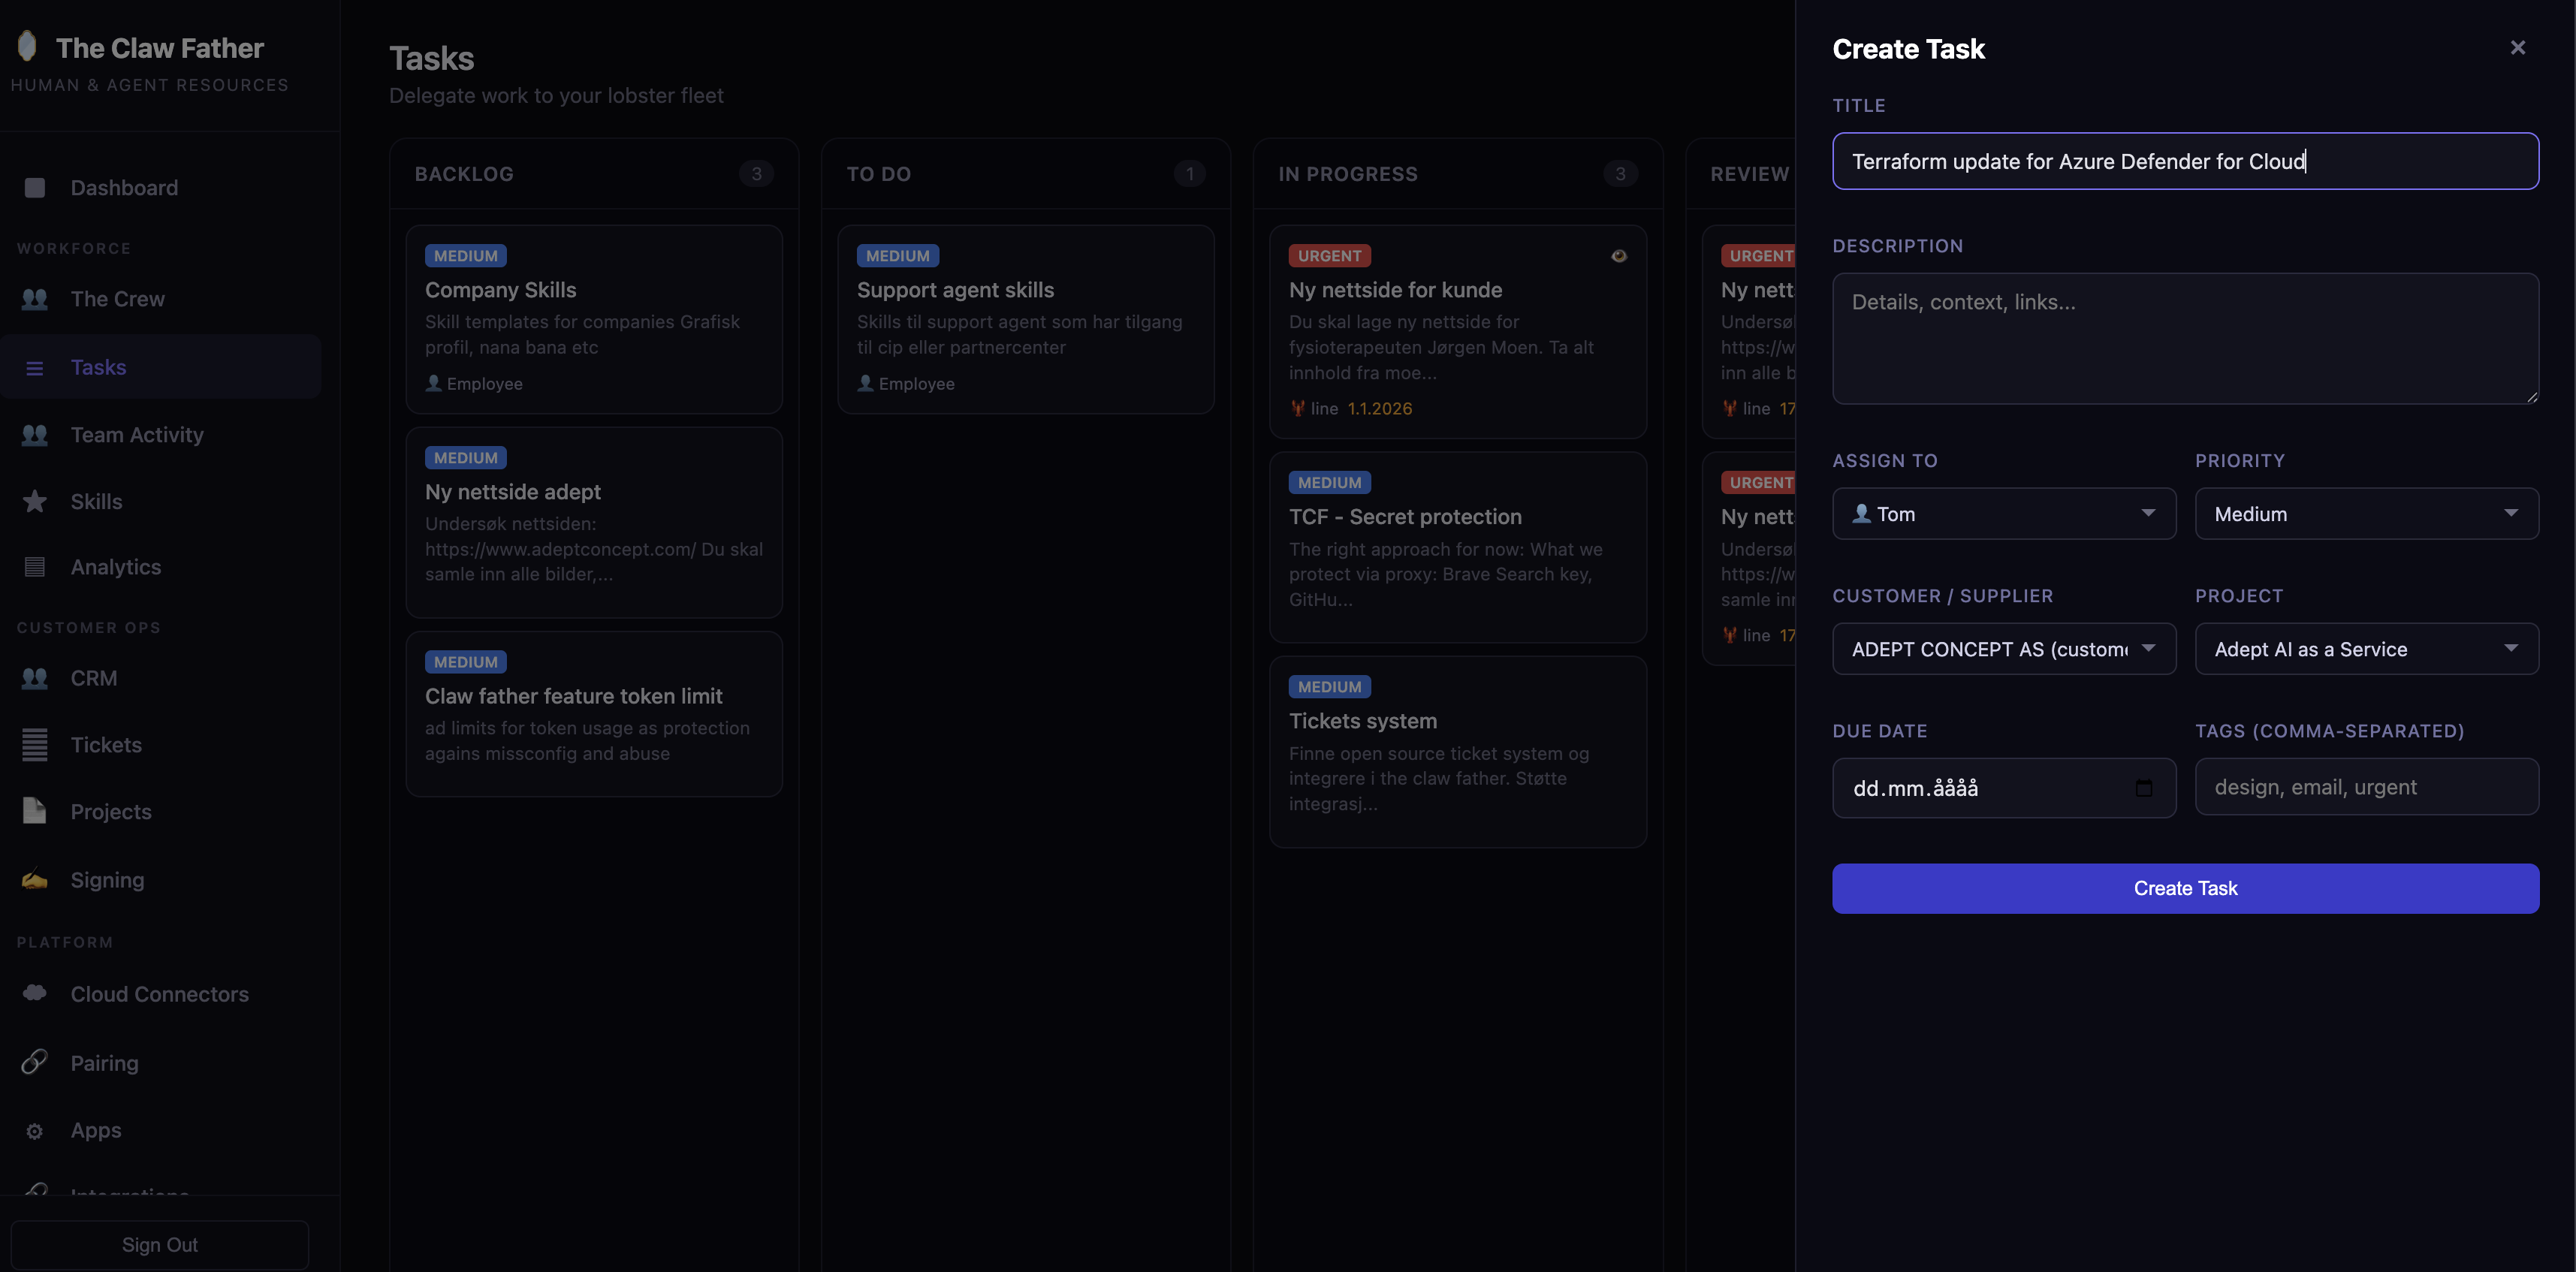Click the Sign Out button
The image size is (2576, 1272).
[x=160, y=1245]
